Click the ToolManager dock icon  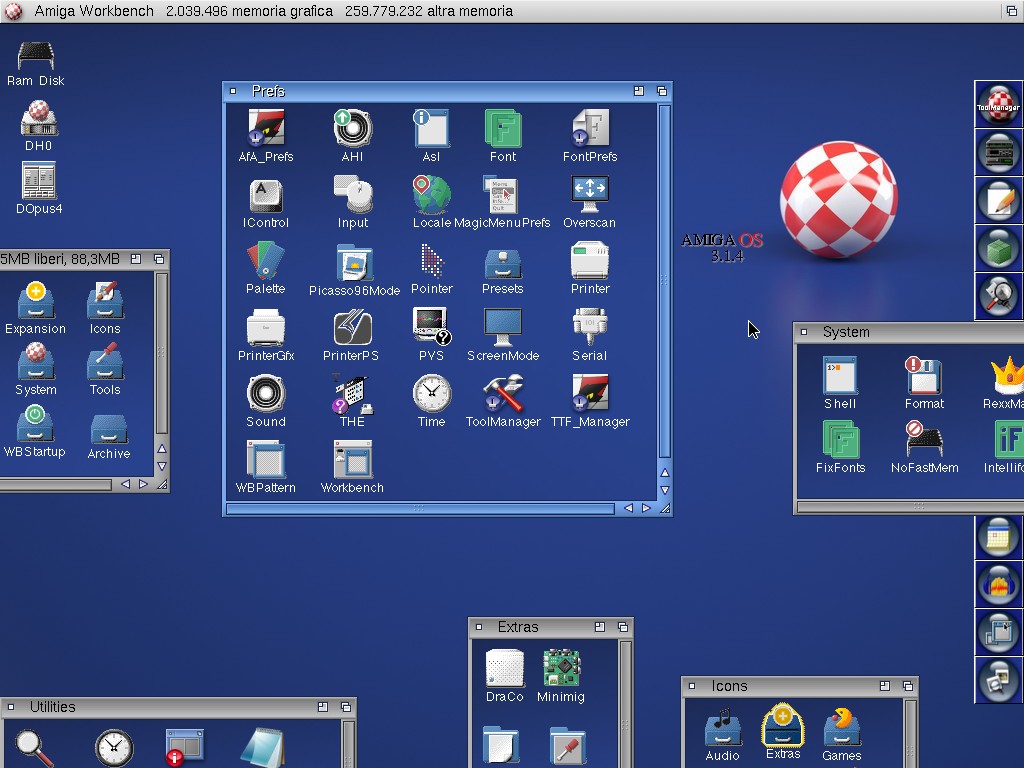(x=998, y=104)
